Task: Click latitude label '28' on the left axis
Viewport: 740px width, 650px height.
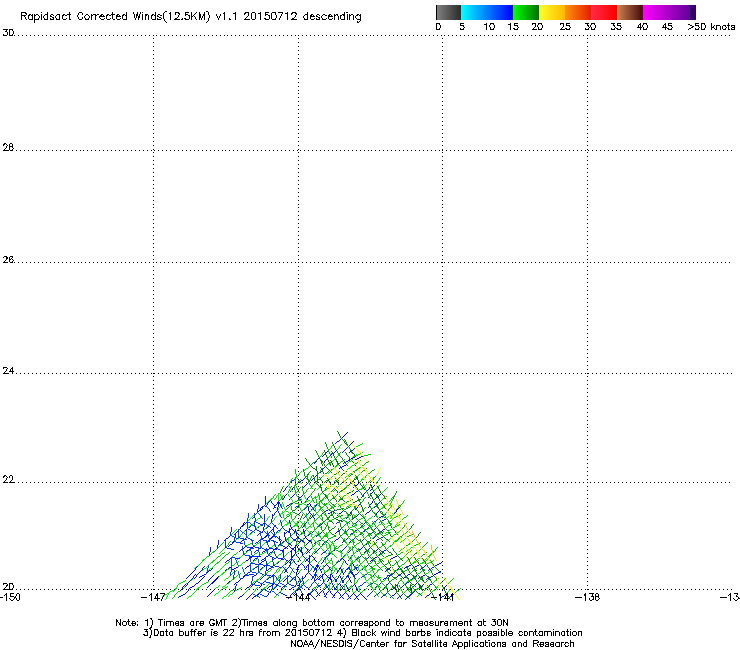Action: pyautogui.click(x=8, y=148)
